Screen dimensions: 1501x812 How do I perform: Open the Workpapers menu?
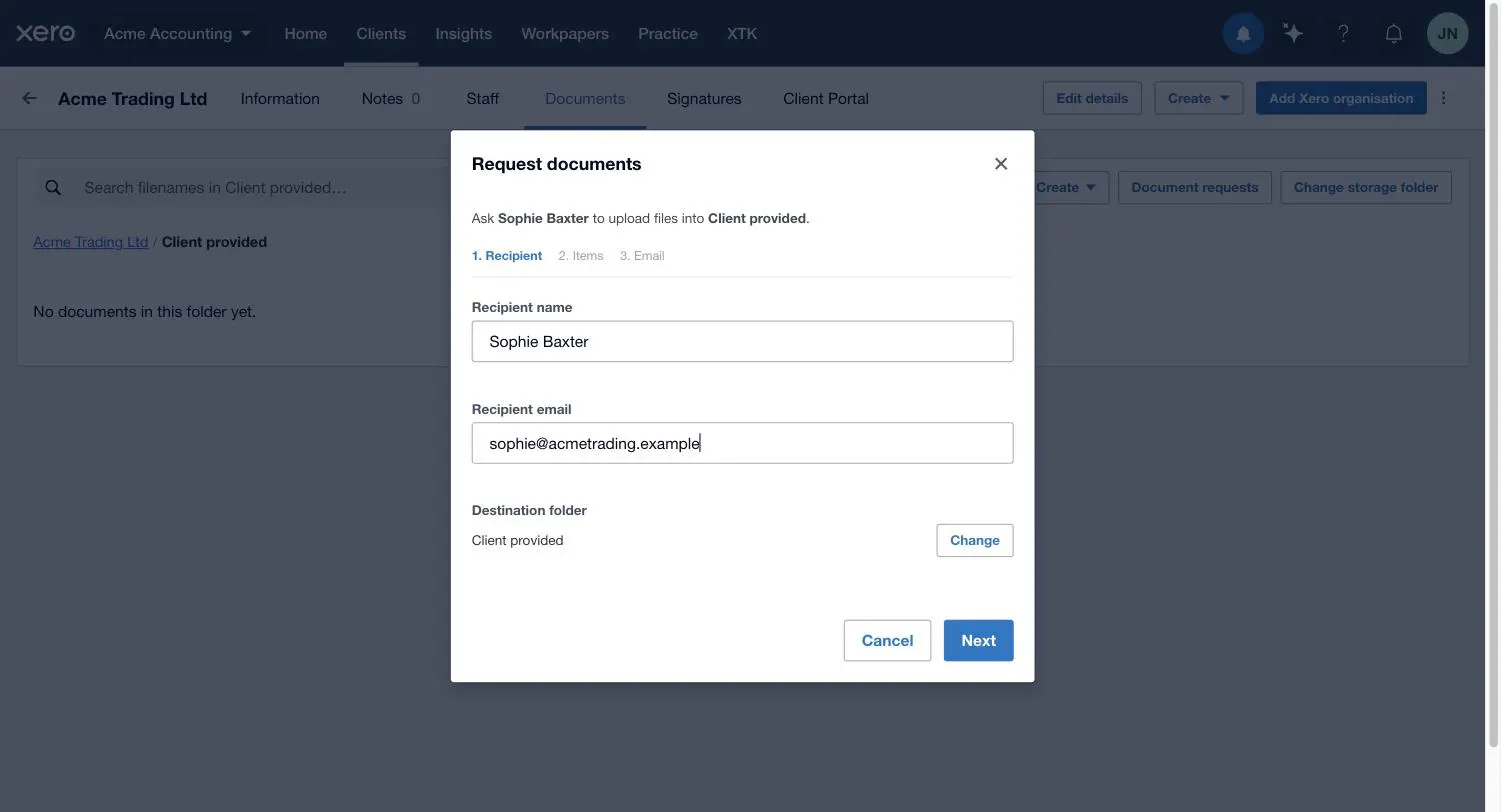click(565, 34)
